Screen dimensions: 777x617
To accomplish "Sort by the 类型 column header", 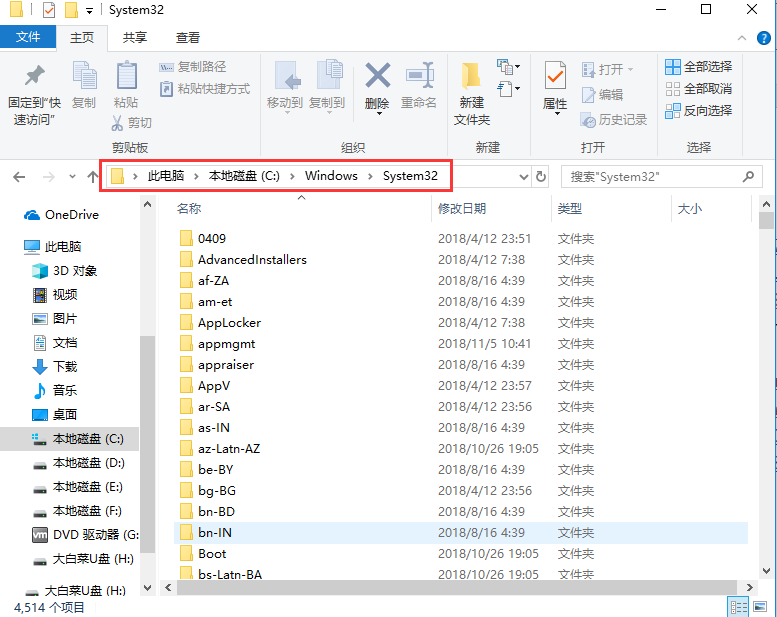I will [x=570, y=209].
